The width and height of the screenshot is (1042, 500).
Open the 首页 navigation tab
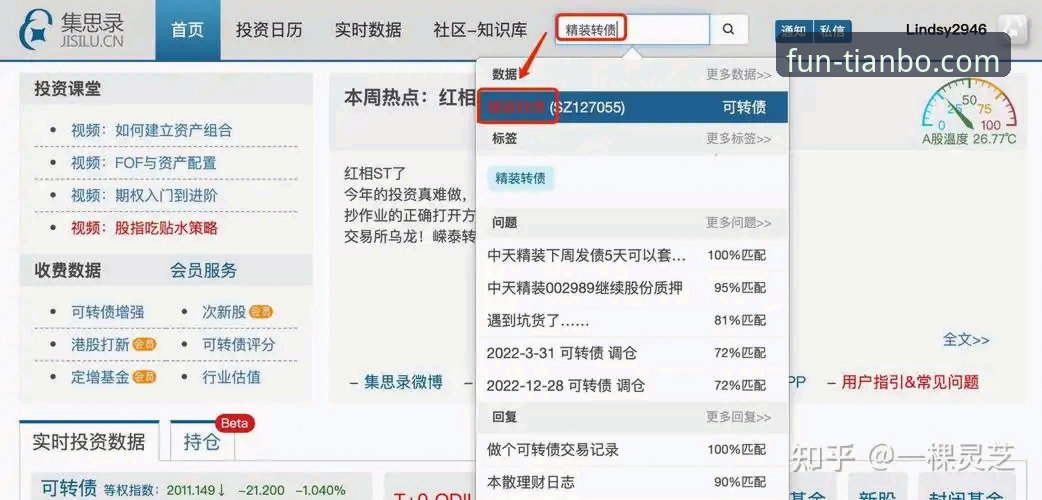pos(187,30)
